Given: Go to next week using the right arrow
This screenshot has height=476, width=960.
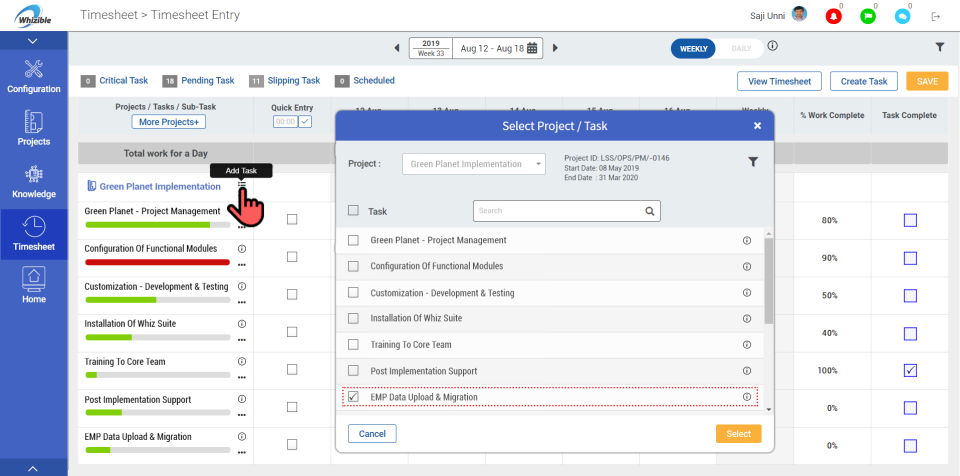Looking at the screenshot, I should (x=556, y=47).
